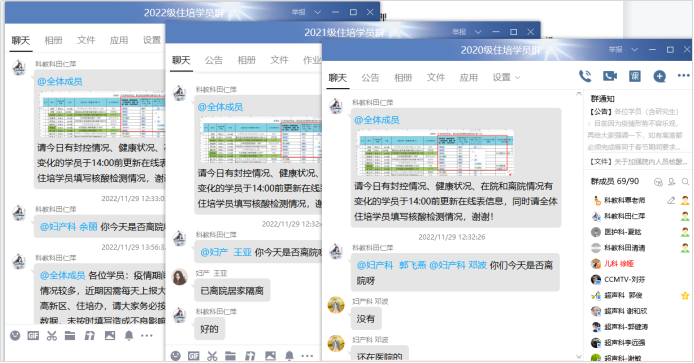694x363 pixels.
Task: Click 举报 in 2020级 title bar
Action: [615, 50]
